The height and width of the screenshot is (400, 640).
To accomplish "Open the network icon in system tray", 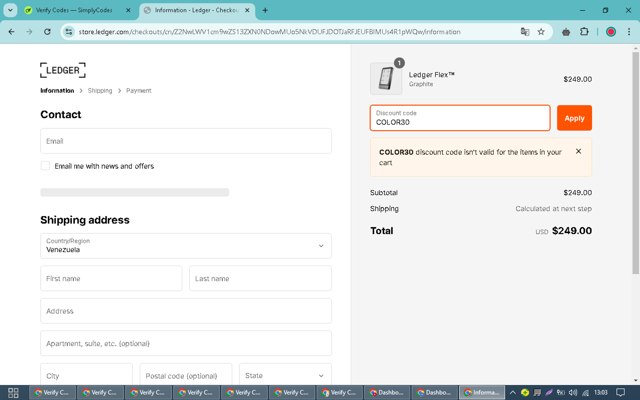I will [x=585, y=393].
